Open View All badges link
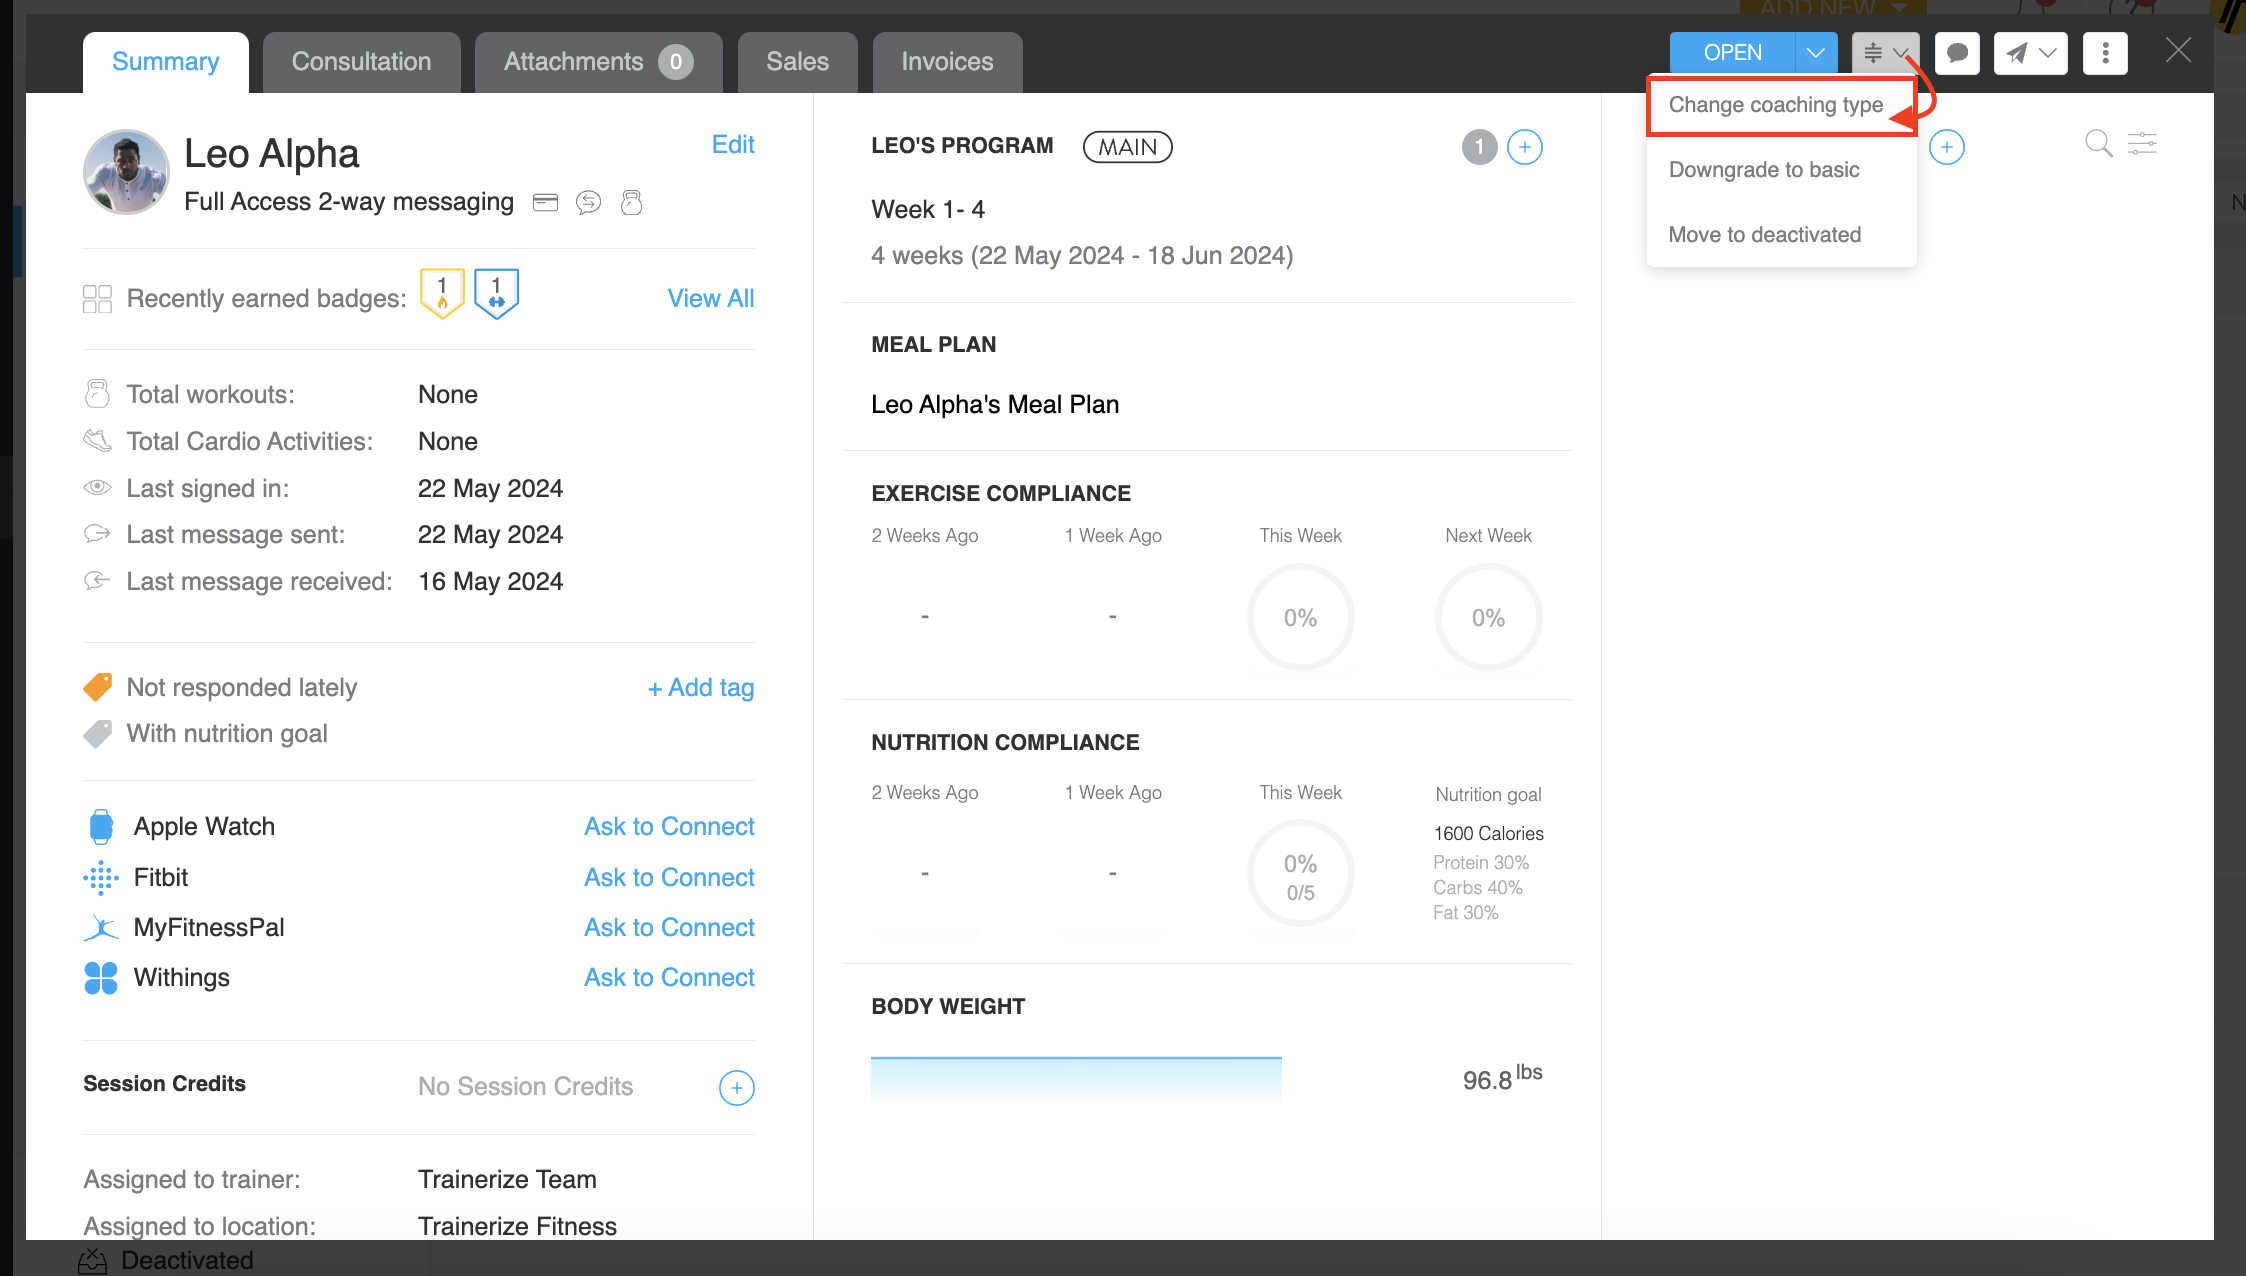The width and height of the screenshot is (2246, 1276). 711,299
